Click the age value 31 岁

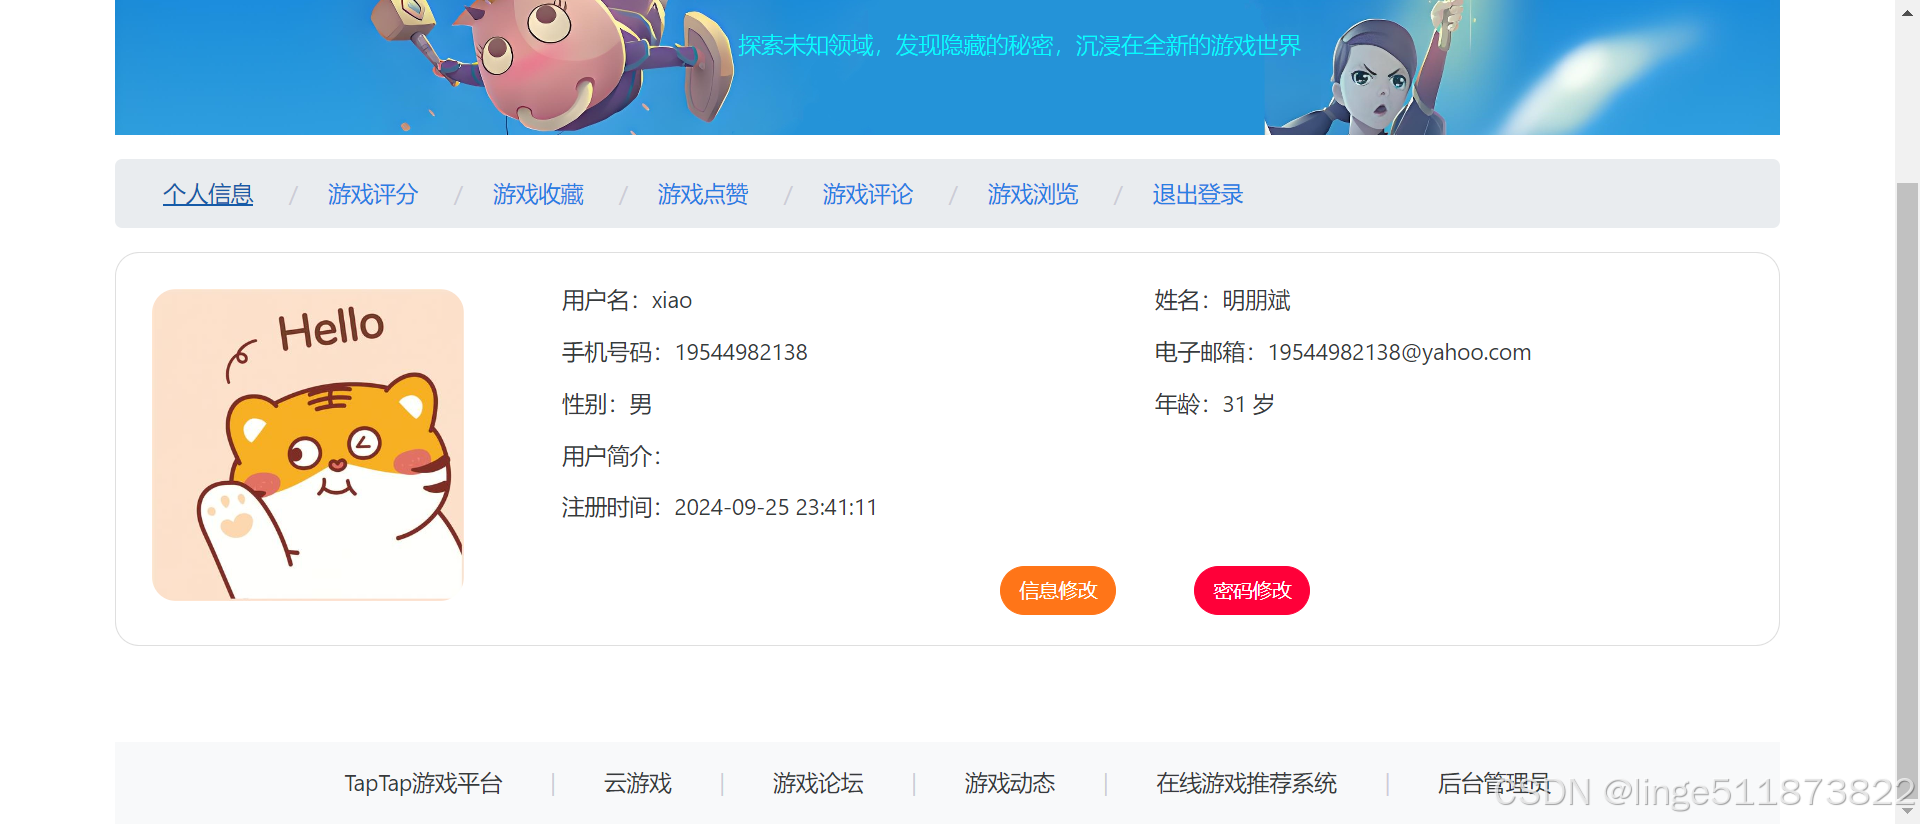click(x=1249, y=404)
